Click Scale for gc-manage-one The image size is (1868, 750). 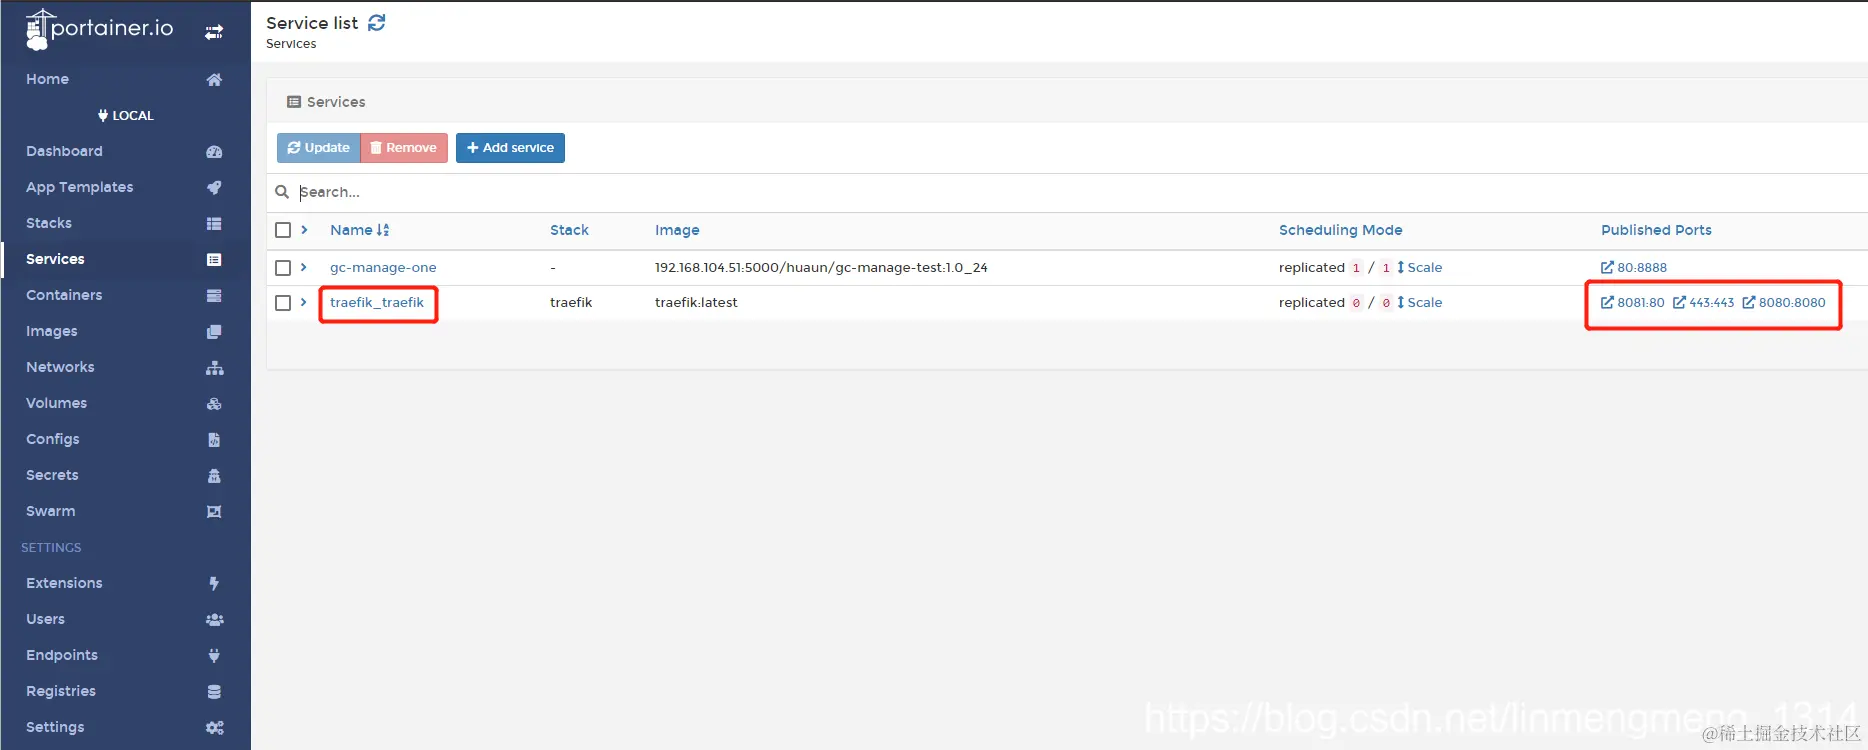coord(1420,268)
